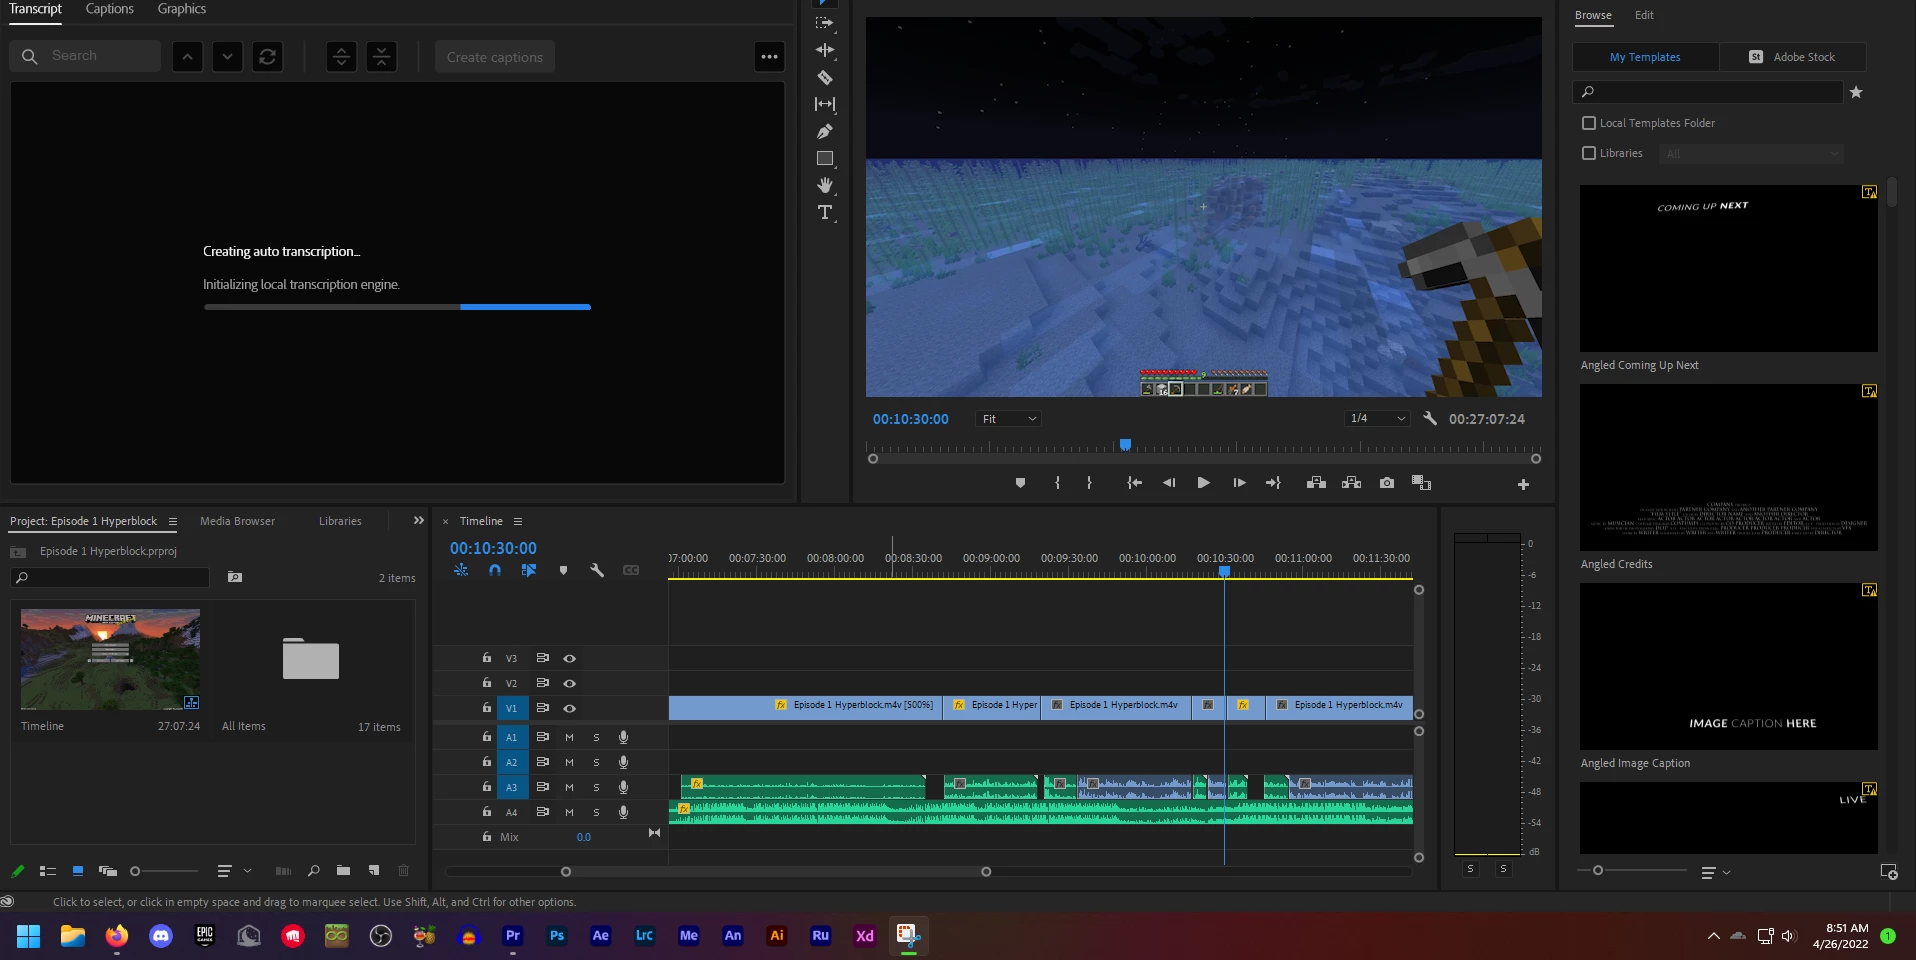Step back one frame
Image resolution: width=1916 pixels, height=960 pixels.
coord(1169,483)
